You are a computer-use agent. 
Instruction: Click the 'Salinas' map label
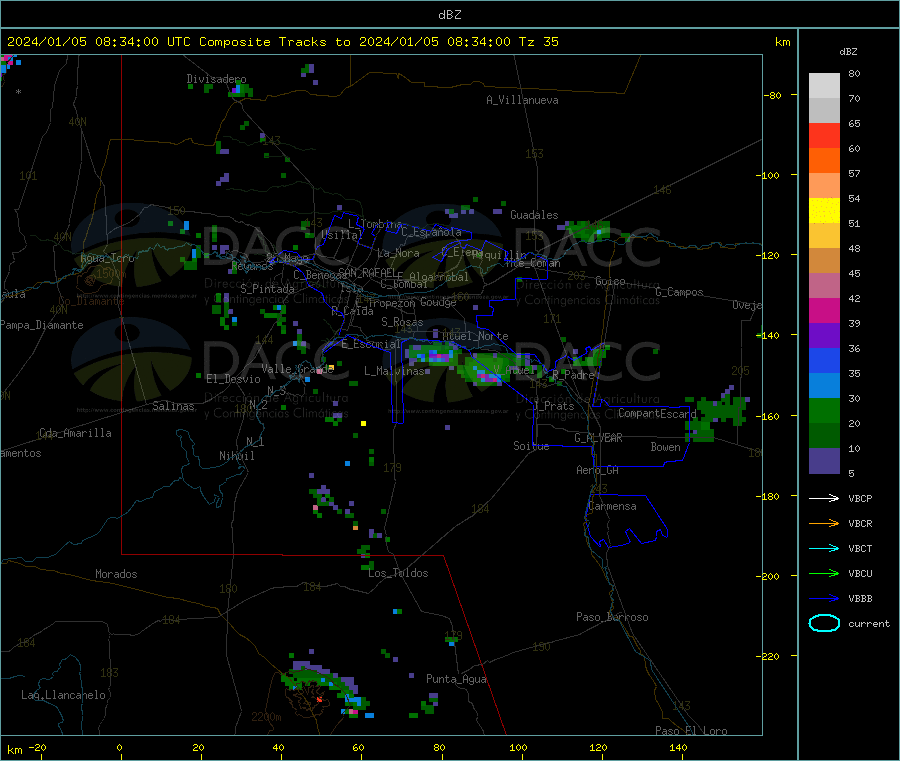[x=173, y=406]
